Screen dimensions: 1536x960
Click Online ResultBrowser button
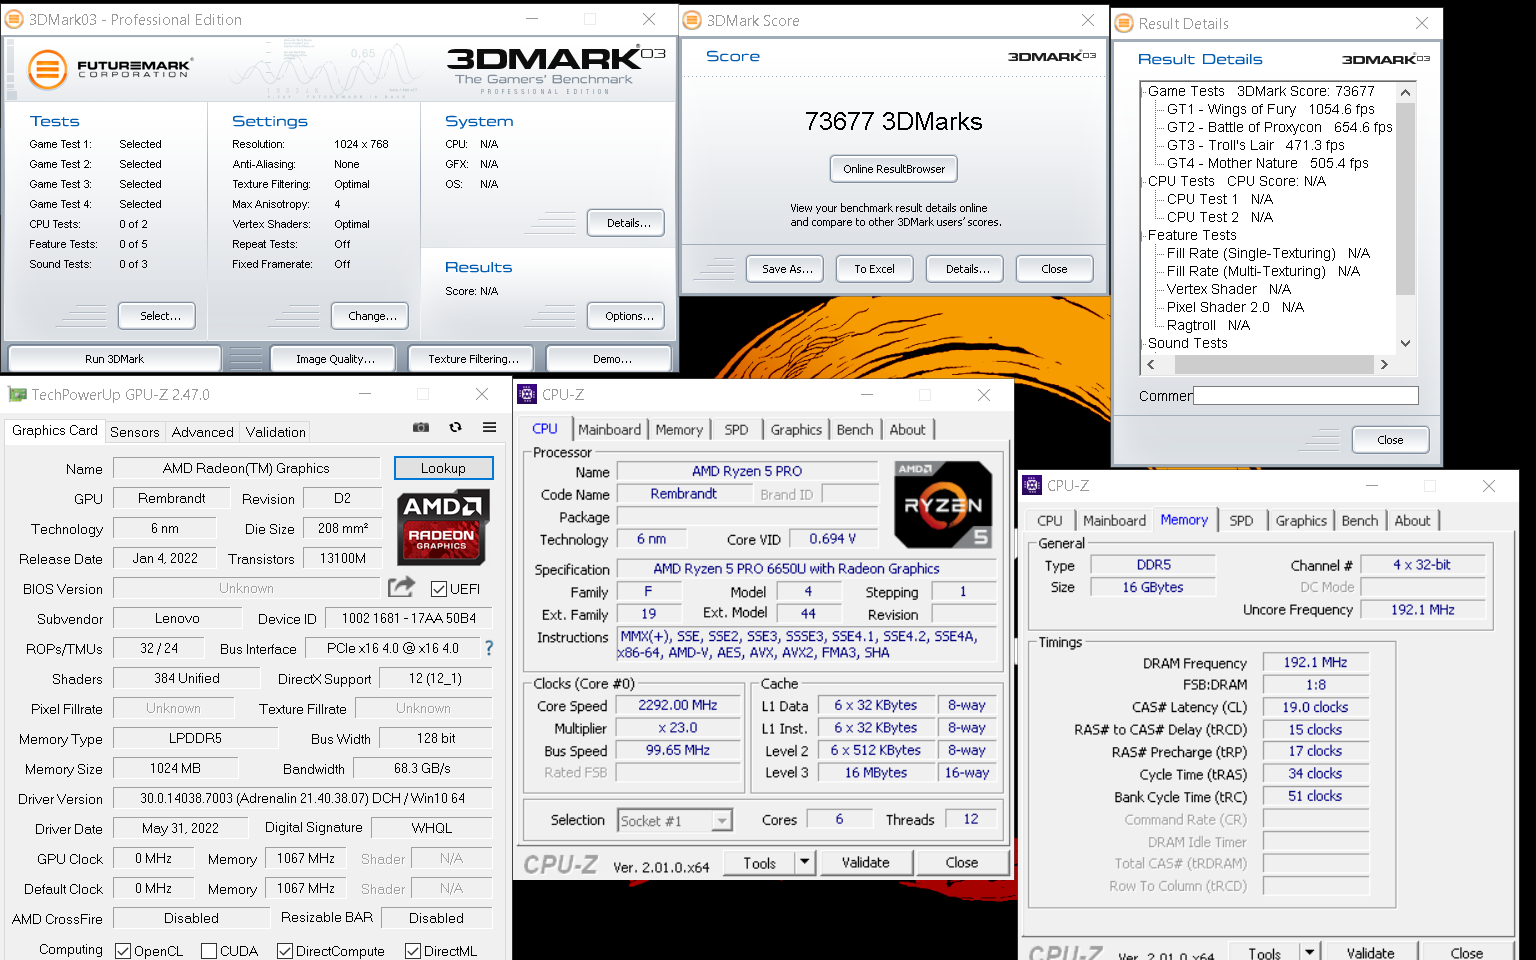(x=894, y=169)
